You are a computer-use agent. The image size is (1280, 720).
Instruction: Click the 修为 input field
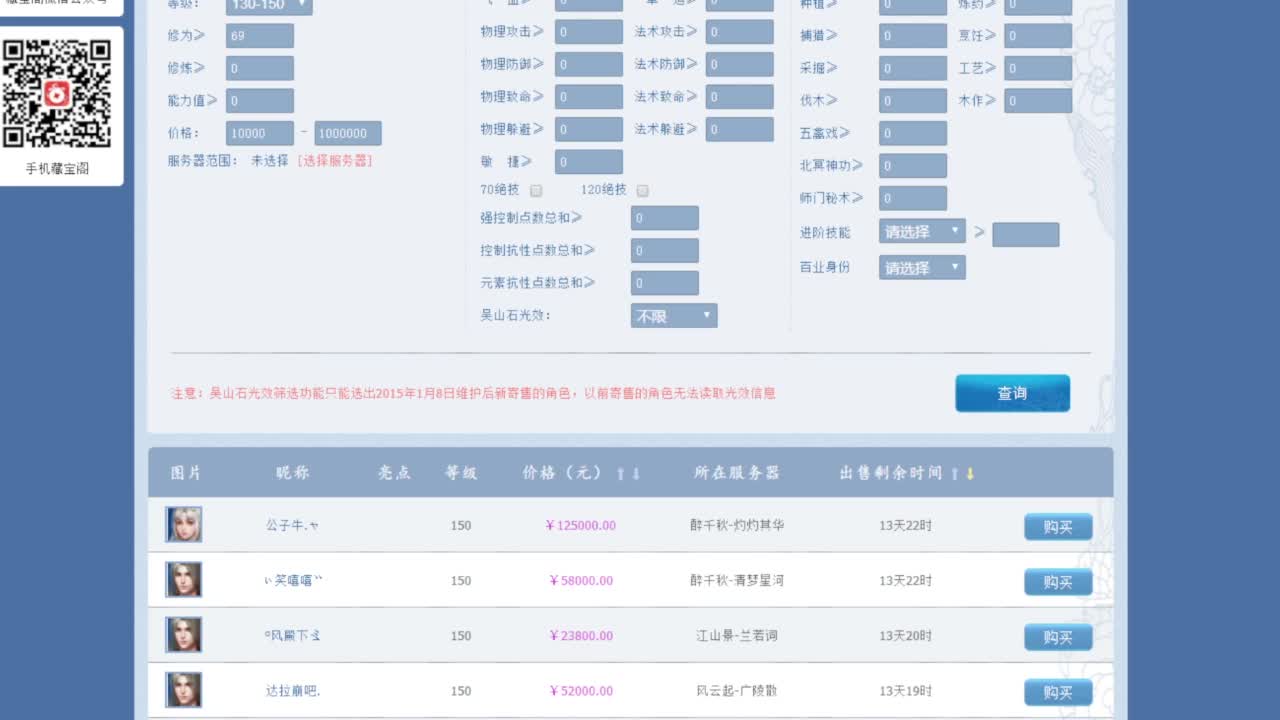260,36
